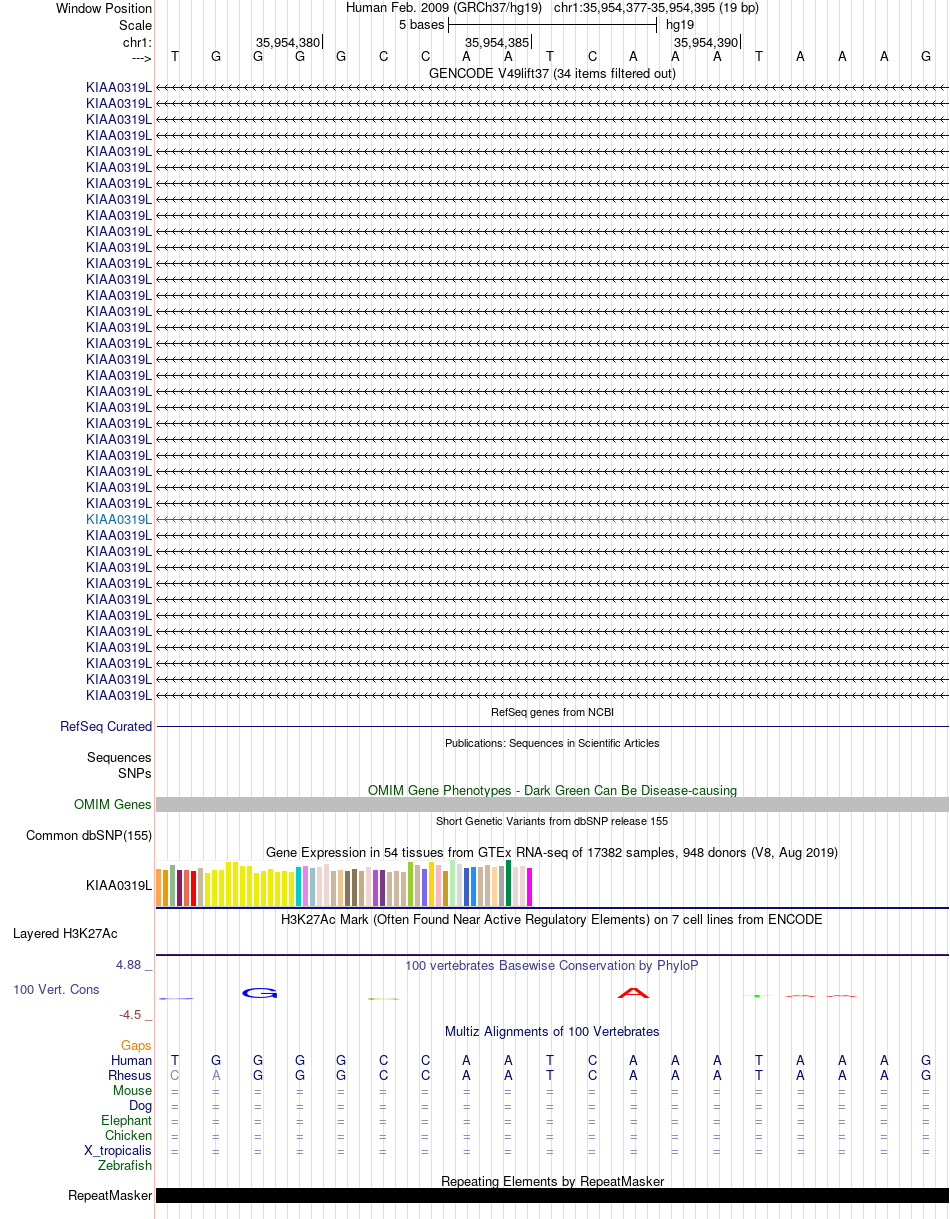Click coordinate label 35,954,385
This screenshot has height=1219, width=950.
497,43
